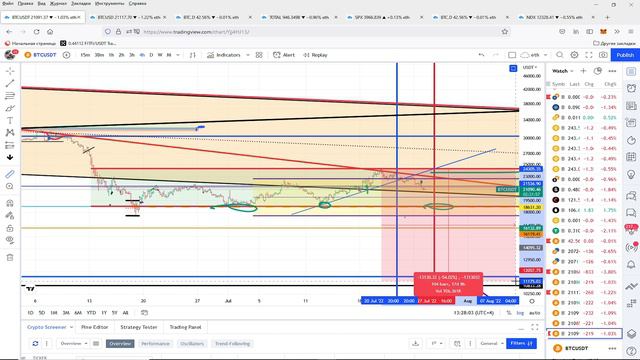Open the BTCUSDT symbol search
Screen dimensions: 640x360
point(40,55)
